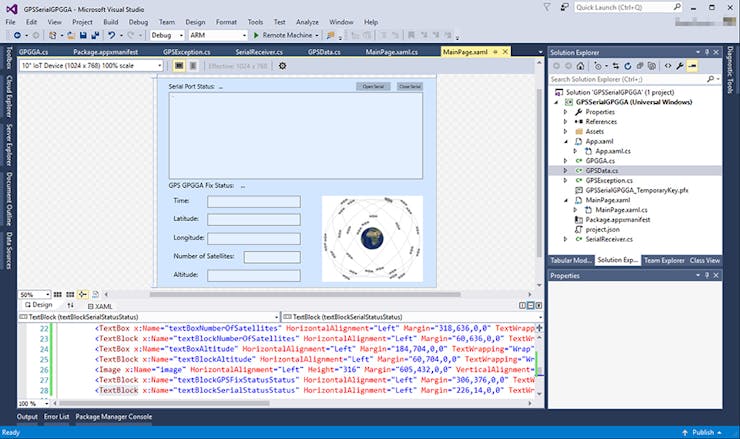740x439 pixels.
Task: Click the notifications flag icon in title bar
Action: click(x=547, y=8)
